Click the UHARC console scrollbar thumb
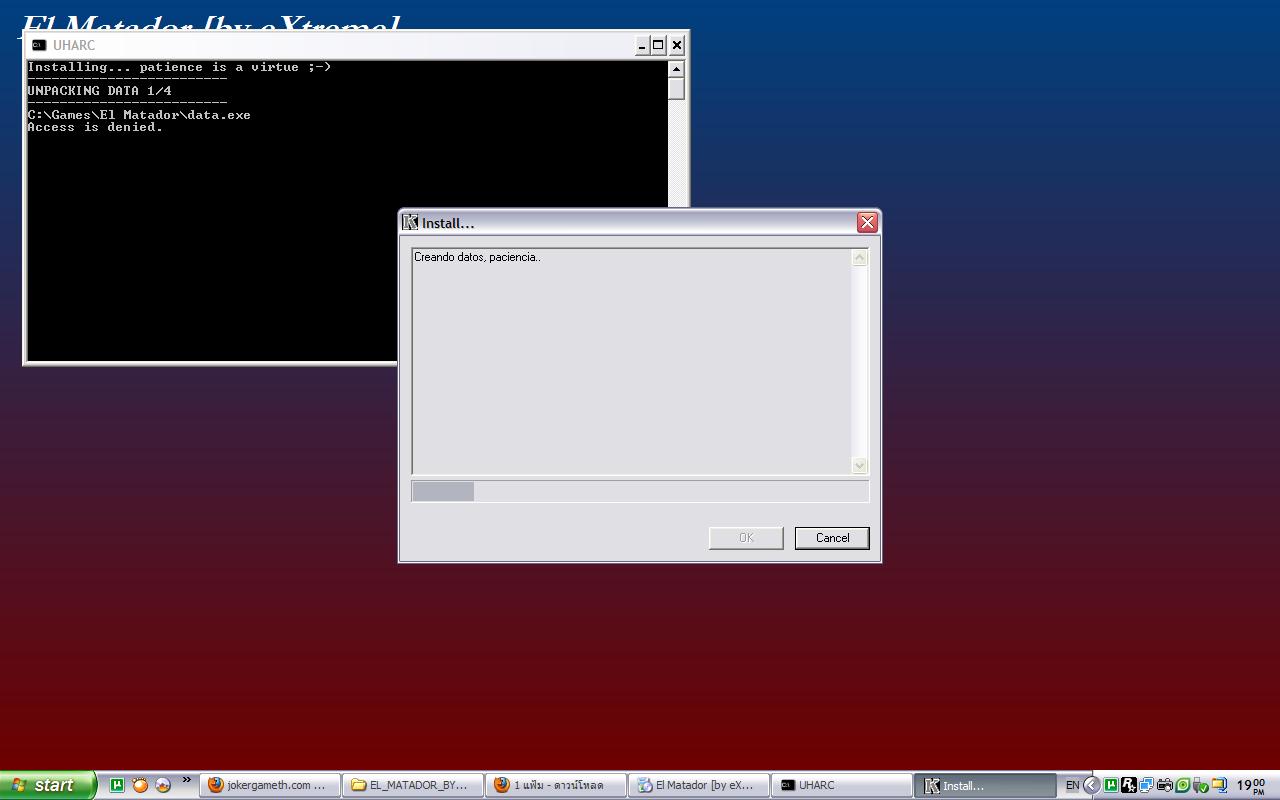This screenshot has height=800, width=1280. pyautogui.click(x=676, y=89)
